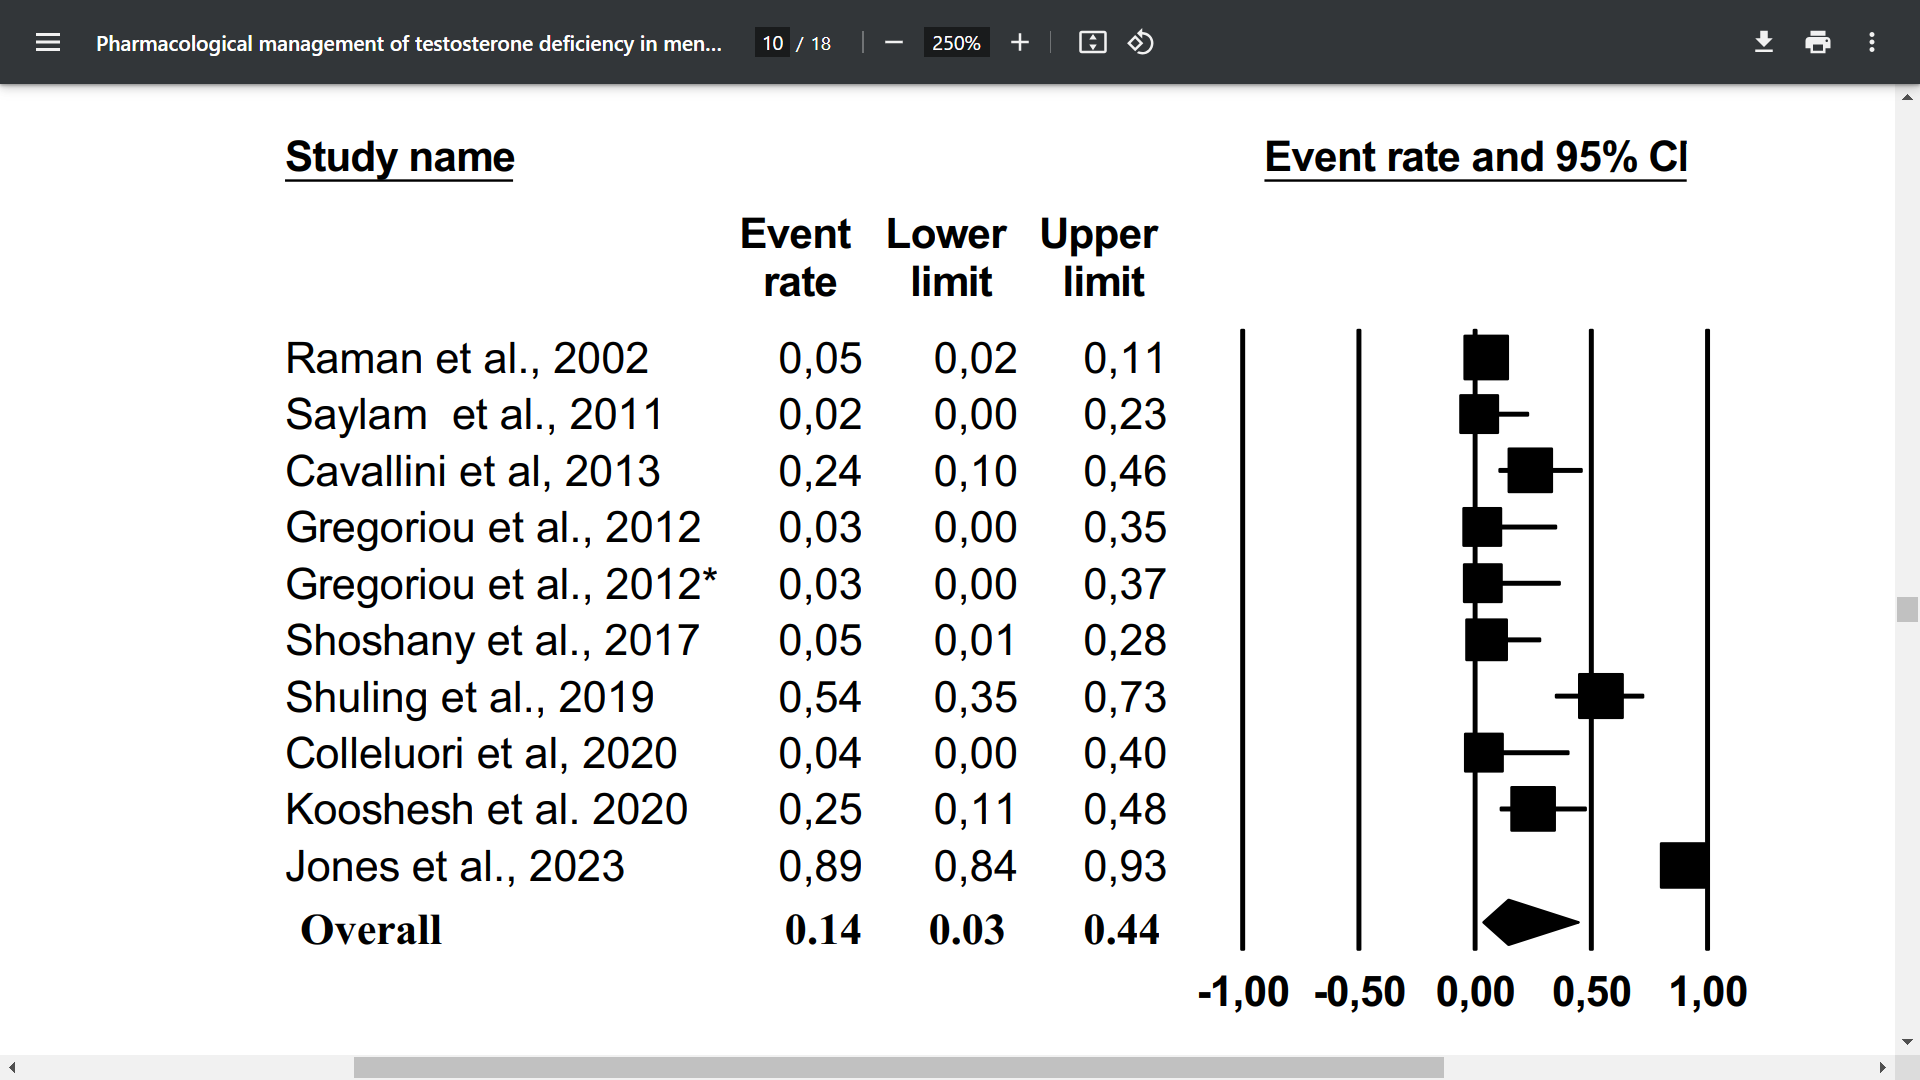
Task: Click Jones event rate value 0,89
Action: [x=820, y=866]
